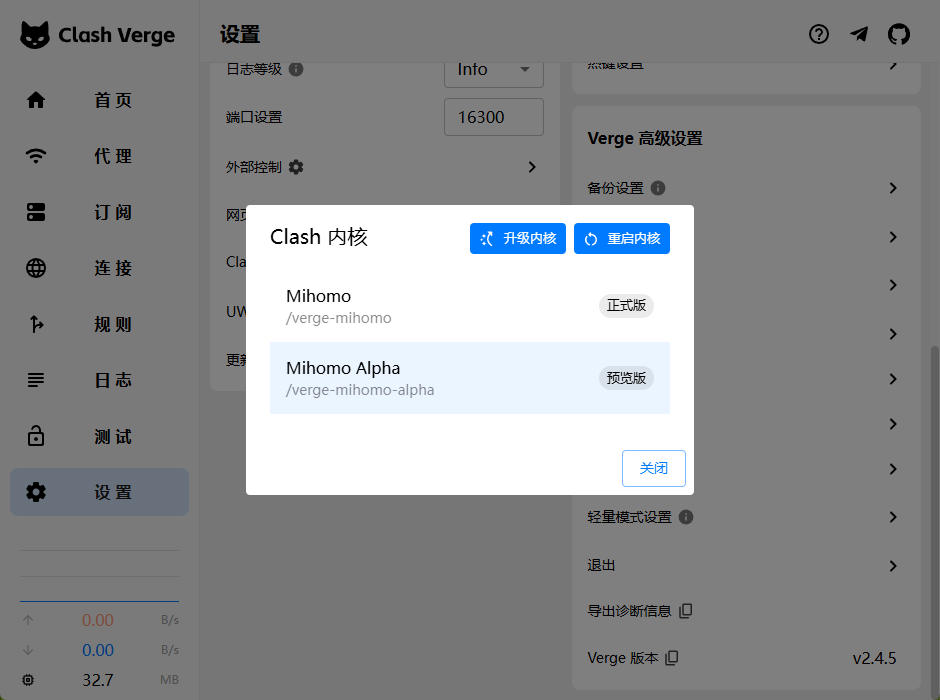Open the GitHub repository icon
The image size is (940, 700).
(899, 34)
